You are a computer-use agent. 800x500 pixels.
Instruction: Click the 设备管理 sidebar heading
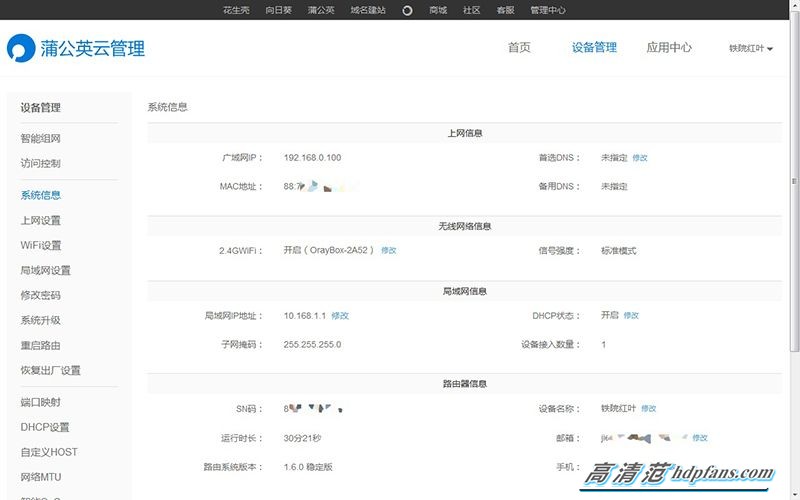pyautogui.click(x=40, y=108)
